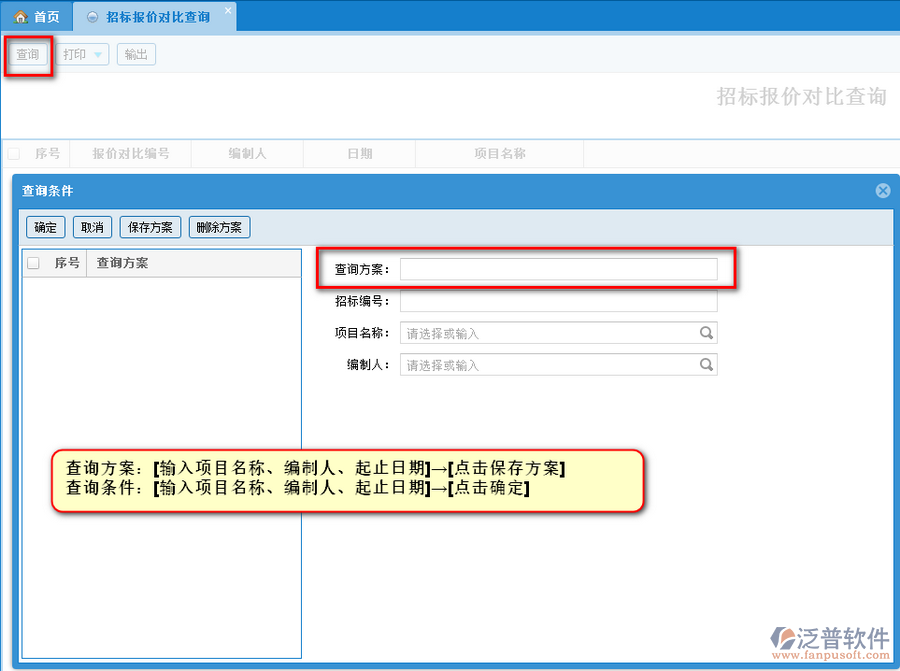Click the search icon in the 编制人 field

point(706,365)
